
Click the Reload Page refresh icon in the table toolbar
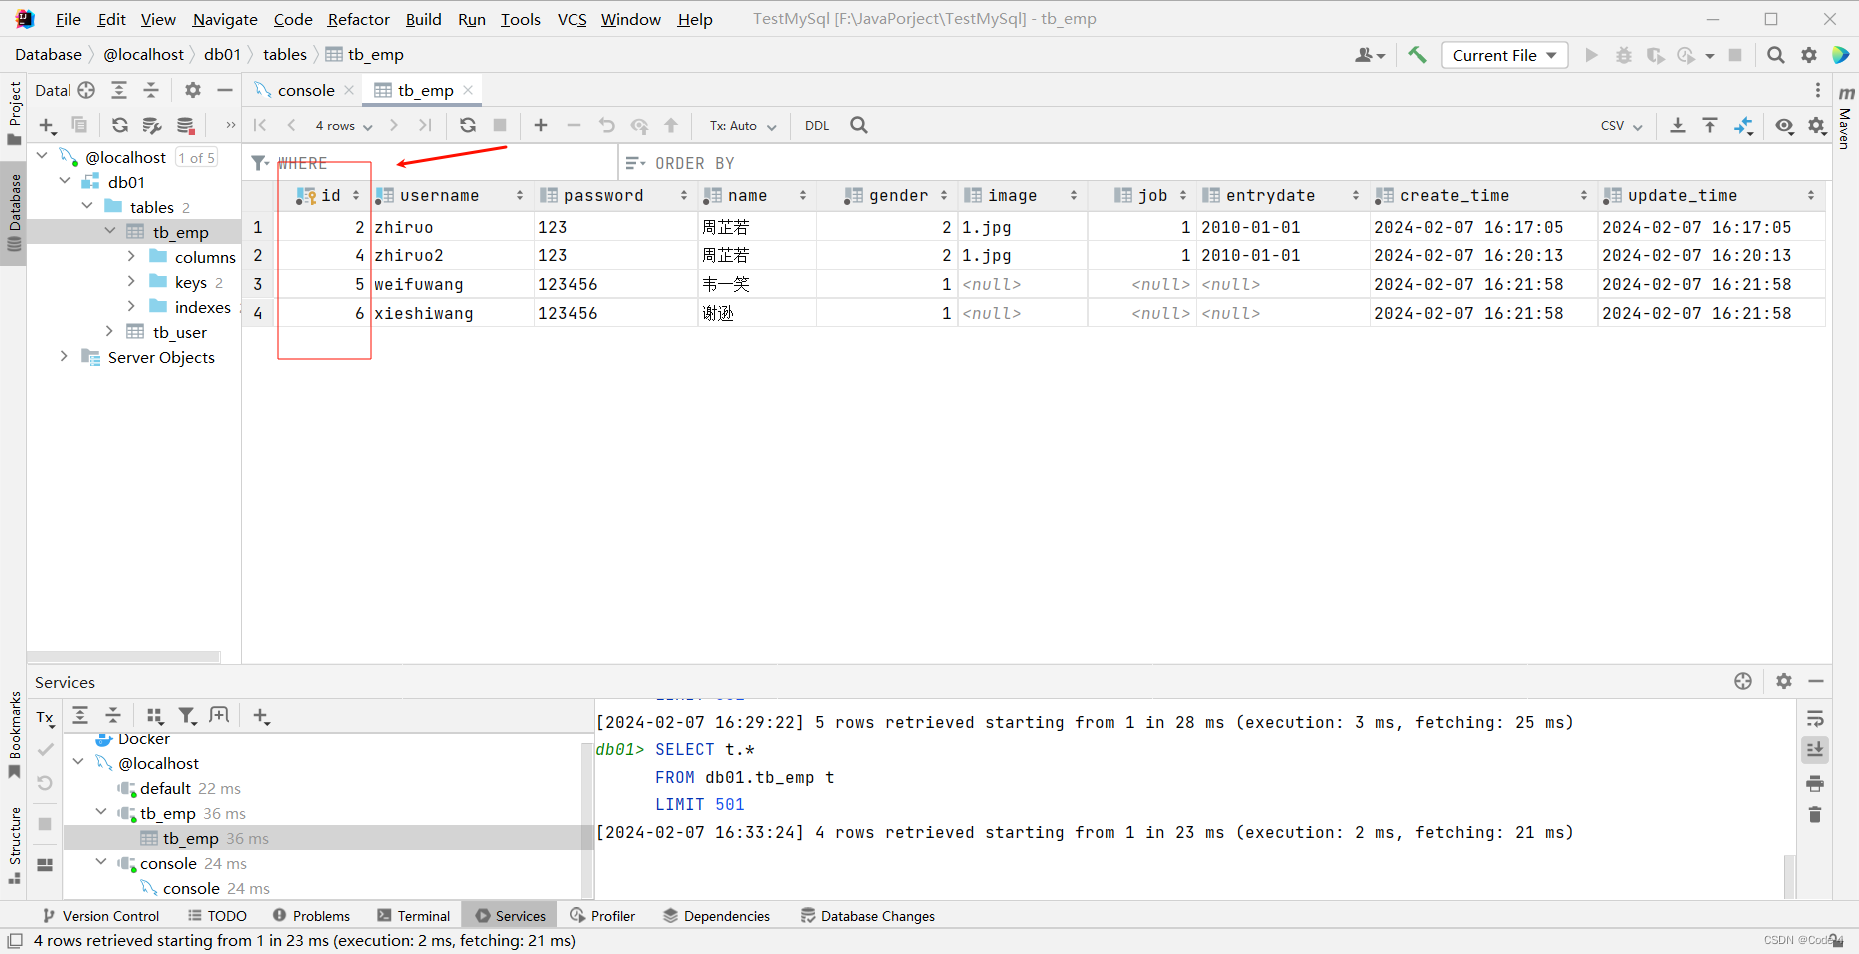[467, 125]
